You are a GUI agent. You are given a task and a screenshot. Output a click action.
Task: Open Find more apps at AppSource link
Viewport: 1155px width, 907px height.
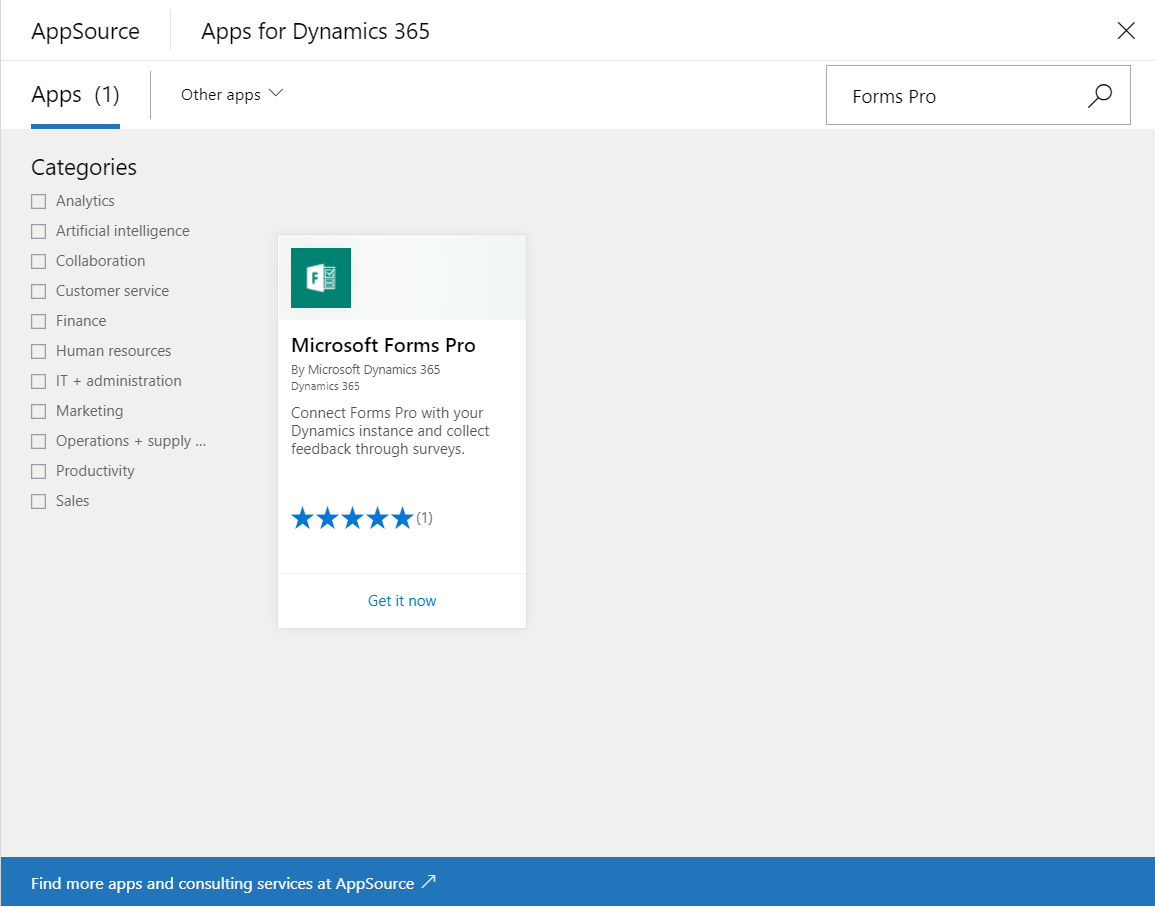[234, 883]
